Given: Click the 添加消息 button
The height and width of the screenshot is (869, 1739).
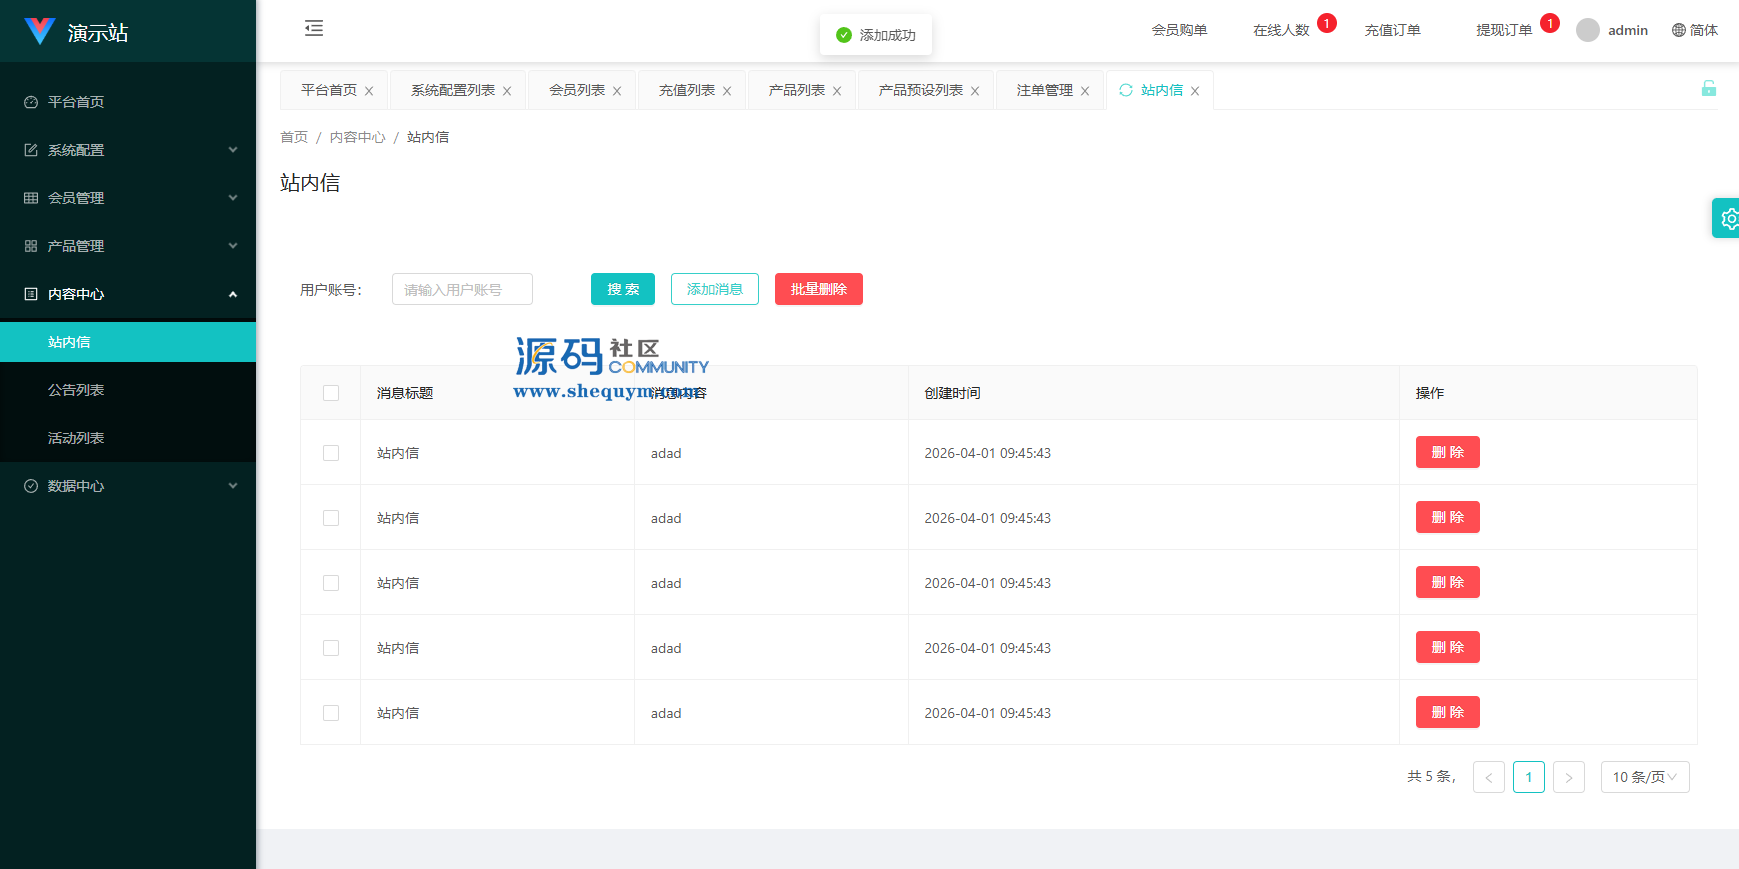Looking at the screenshot, I should (714, 289).
